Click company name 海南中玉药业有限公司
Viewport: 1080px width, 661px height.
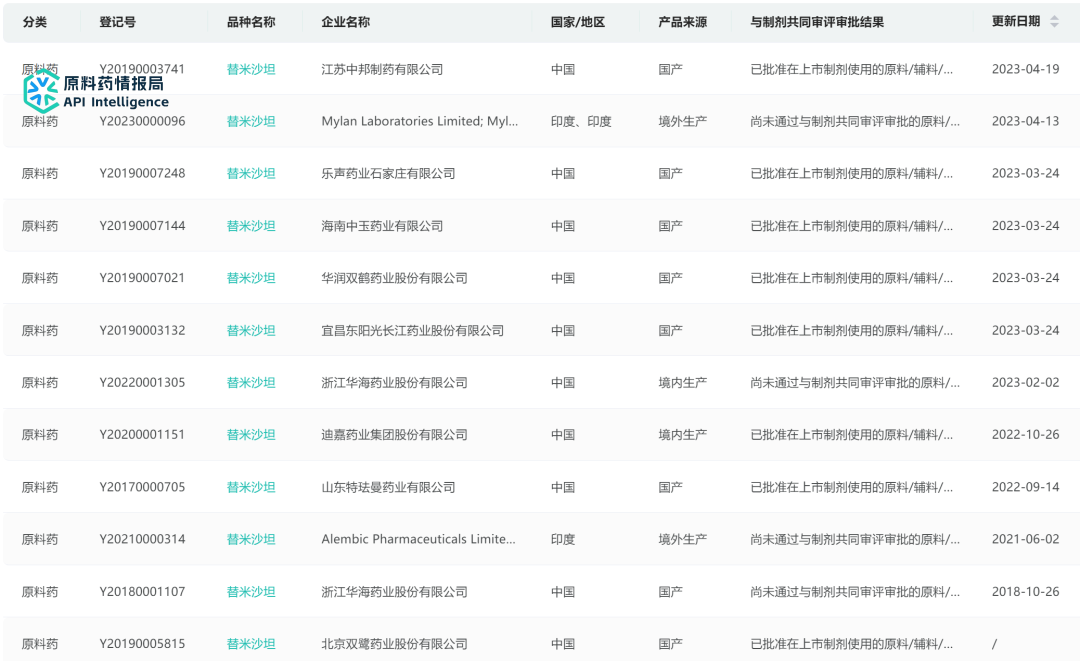point(382,226)
